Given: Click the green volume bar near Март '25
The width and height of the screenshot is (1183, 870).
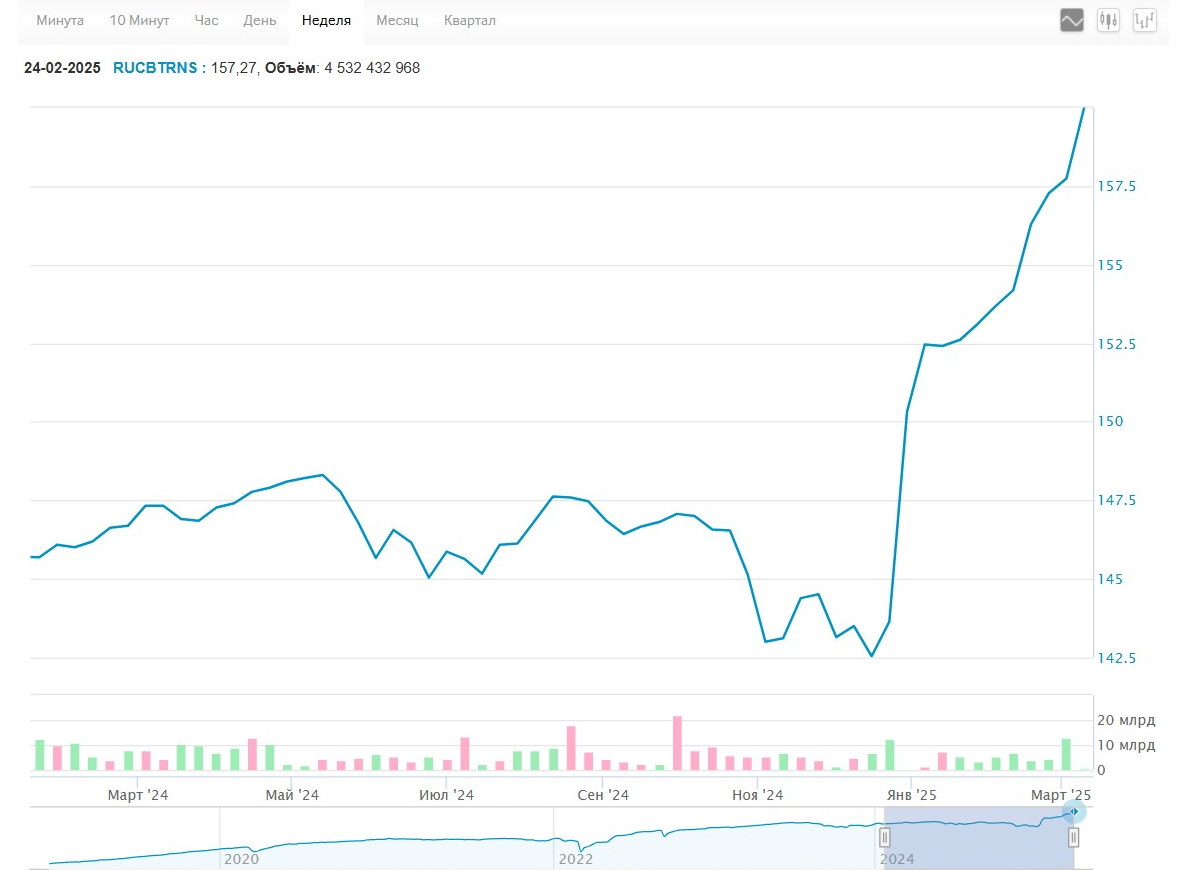Looking at the screenshot, I should (x=1066, y=754).
